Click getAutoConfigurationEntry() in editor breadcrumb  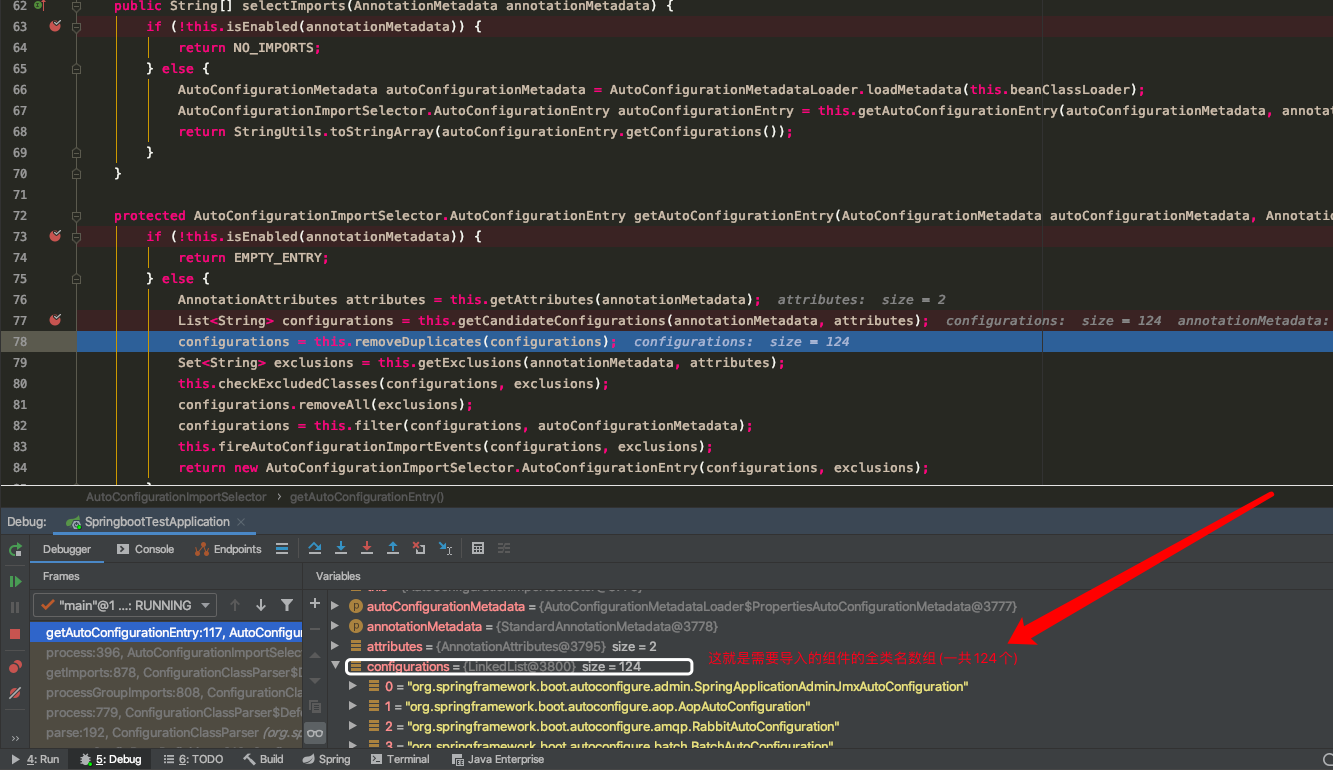(x=367, y=496)
